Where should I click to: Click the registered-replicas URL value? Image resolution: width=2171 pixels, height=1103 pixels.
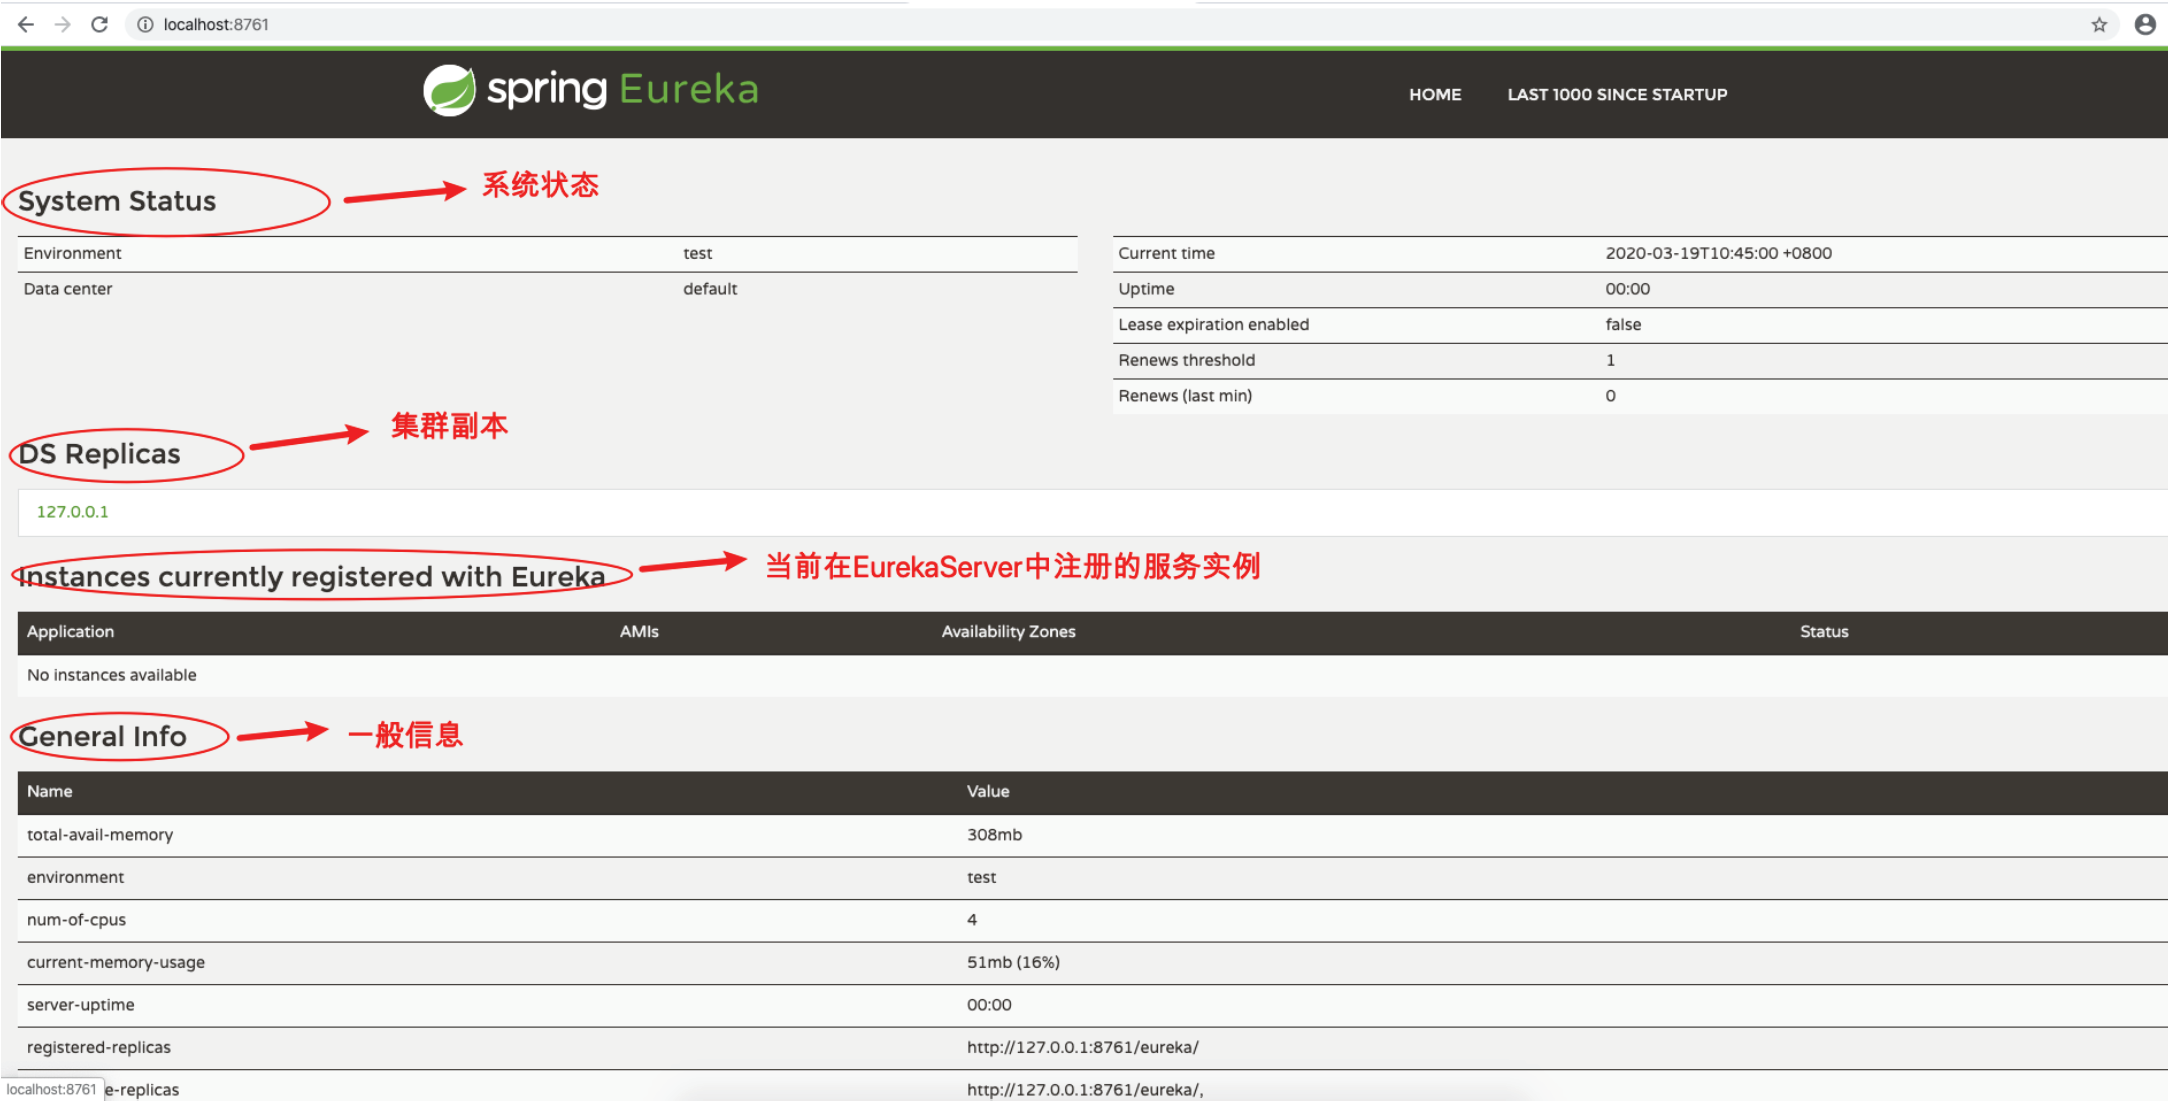[x=1082, y=1048]
